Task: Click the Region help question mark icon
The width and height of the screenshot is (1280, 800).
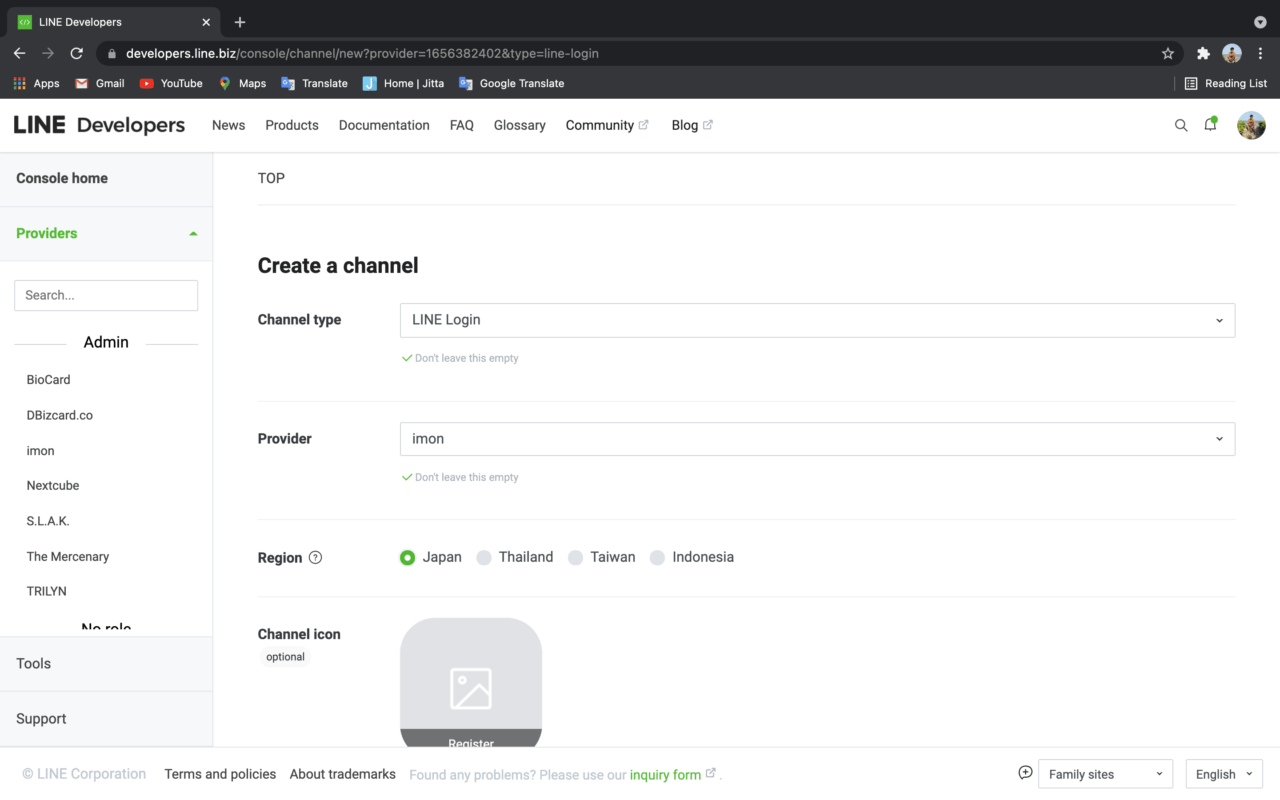Action: coord(315,558)
